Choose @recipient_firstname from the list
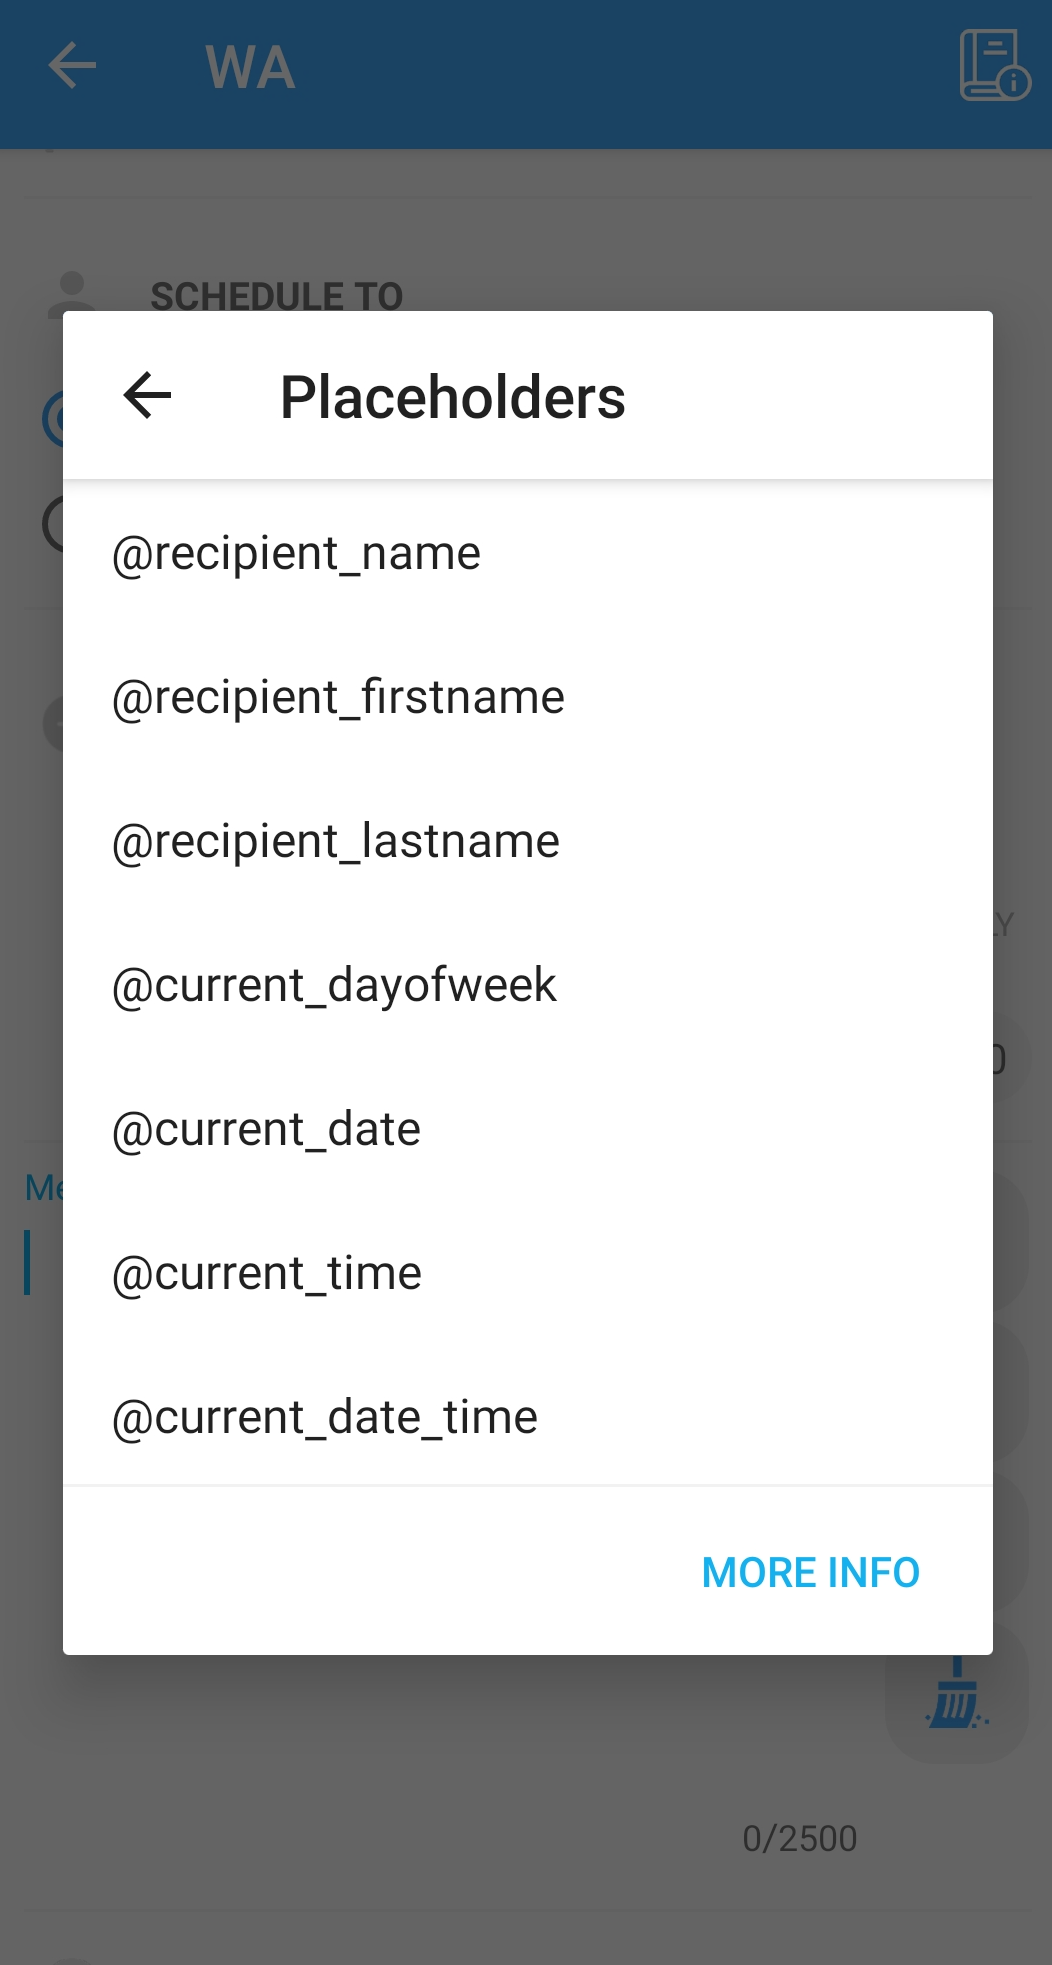This screenshot has height=1965, width=1052. click(338, 698)
